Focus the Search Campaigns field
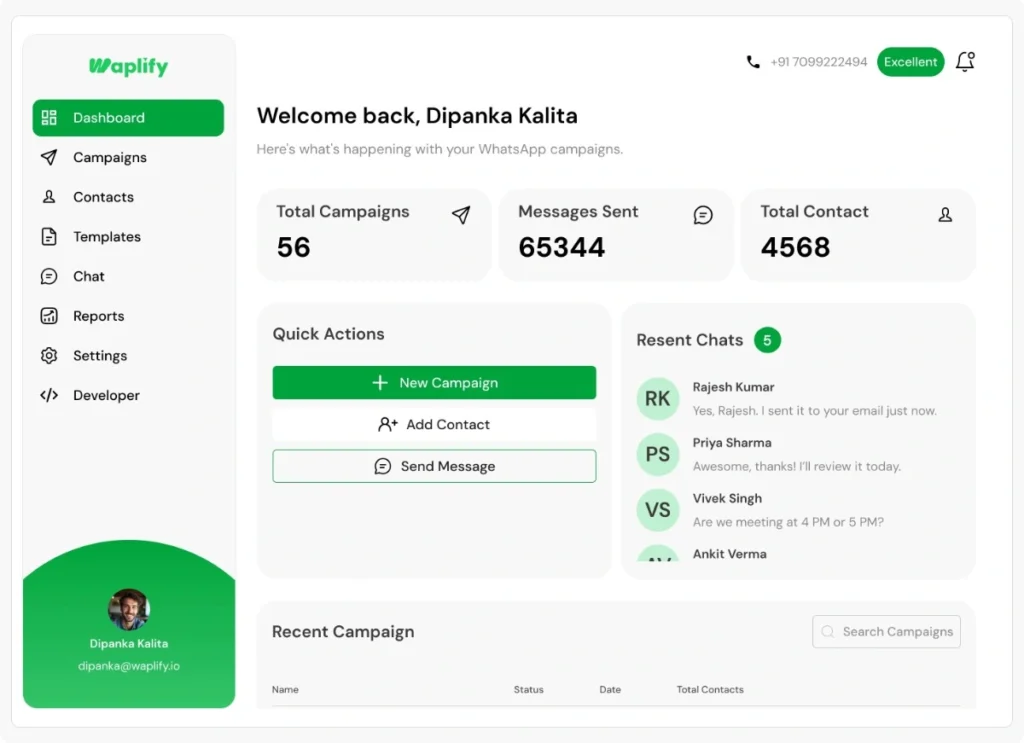The height and width of the screenshot is (743, 1024). pyautogui.click(x=886, y=631)
